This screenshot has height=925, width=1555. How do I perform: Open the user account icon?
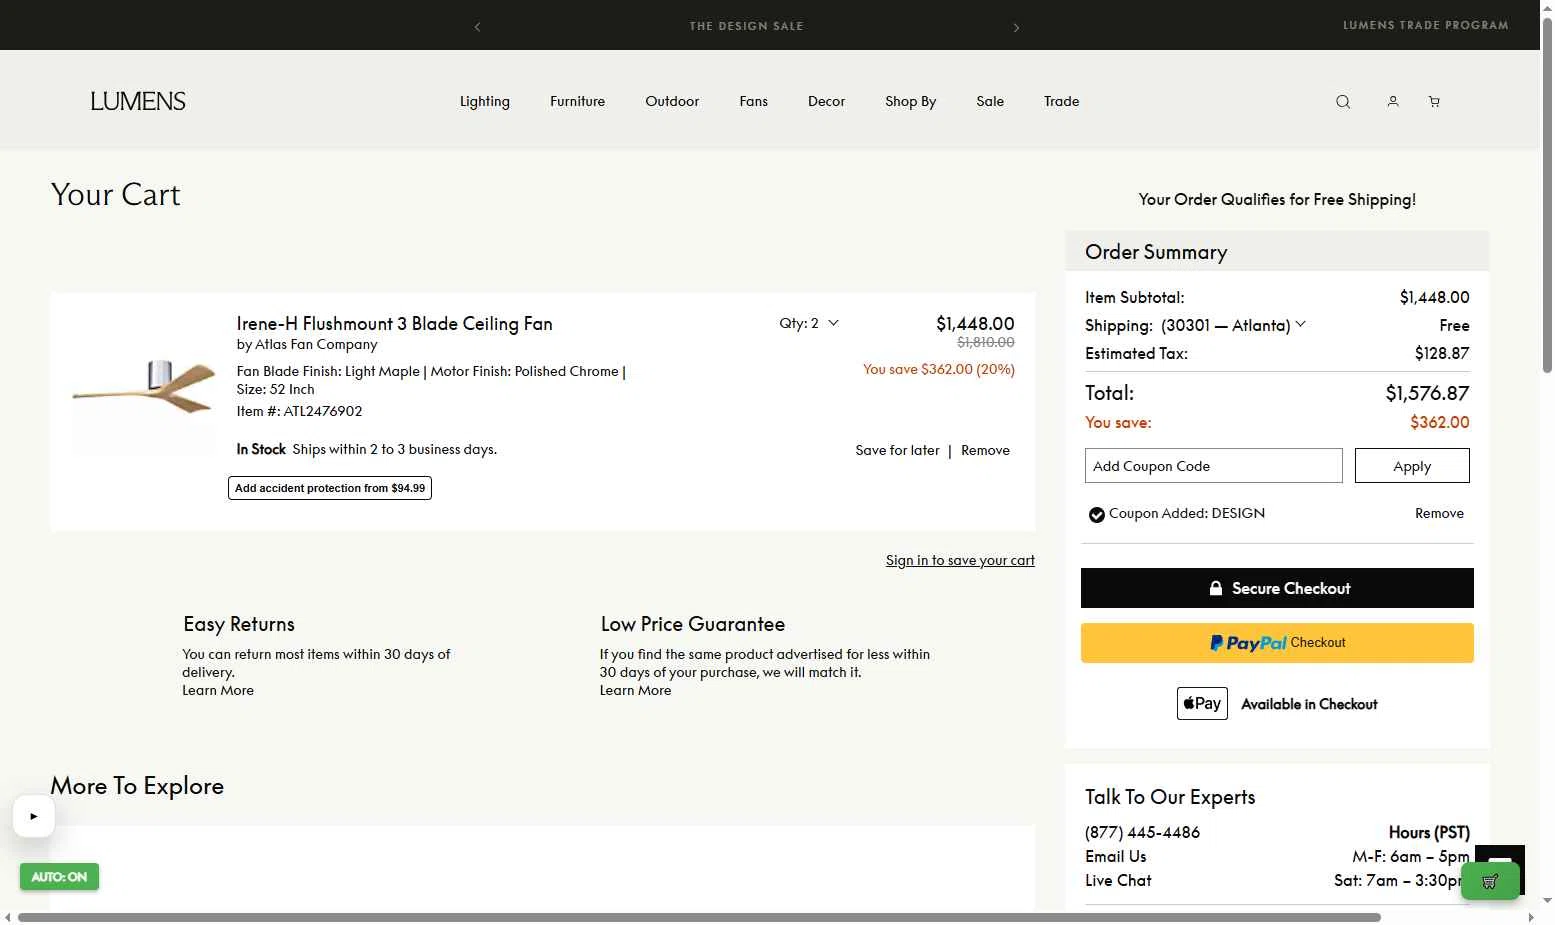tap(1393, 102)
